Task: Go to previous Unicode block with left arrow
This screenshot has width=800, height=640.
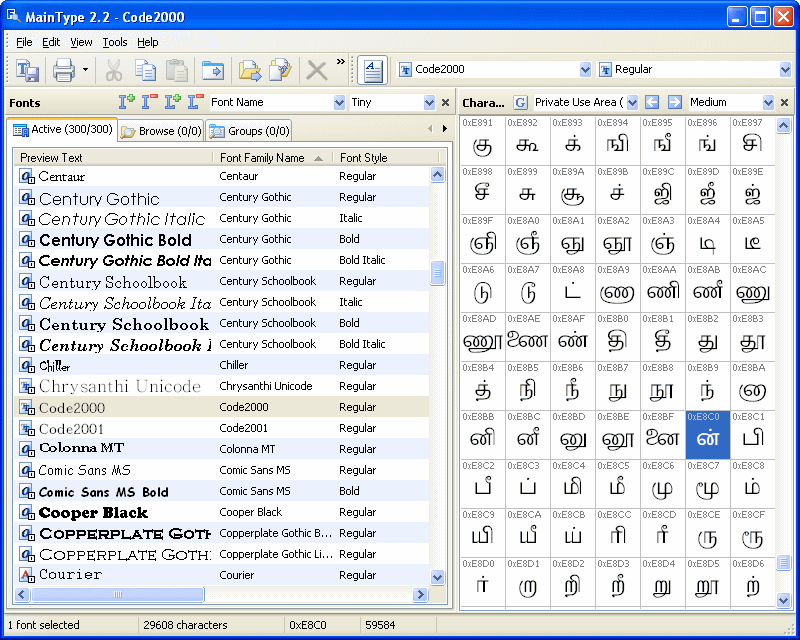Action: 652,102
